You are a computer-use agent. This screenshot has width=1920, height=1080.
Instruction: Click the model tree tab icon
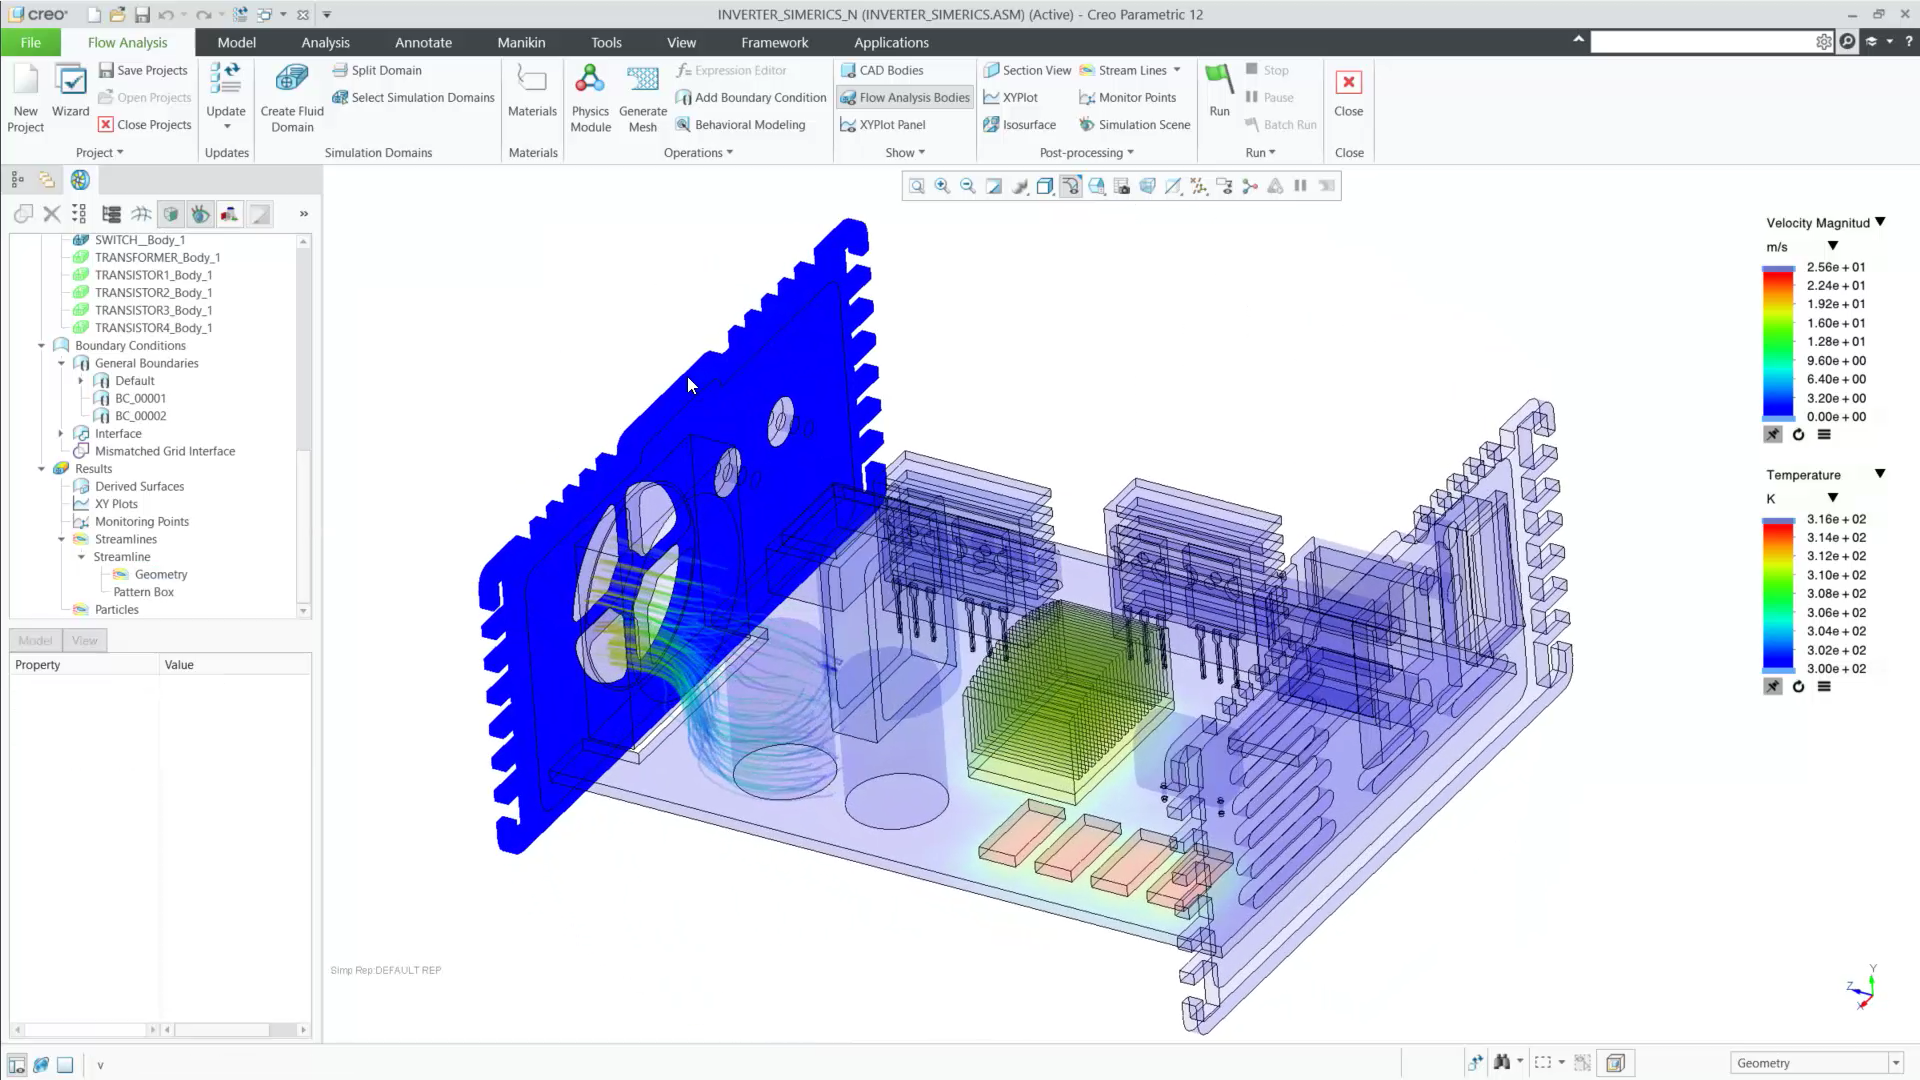pos(17,180)
